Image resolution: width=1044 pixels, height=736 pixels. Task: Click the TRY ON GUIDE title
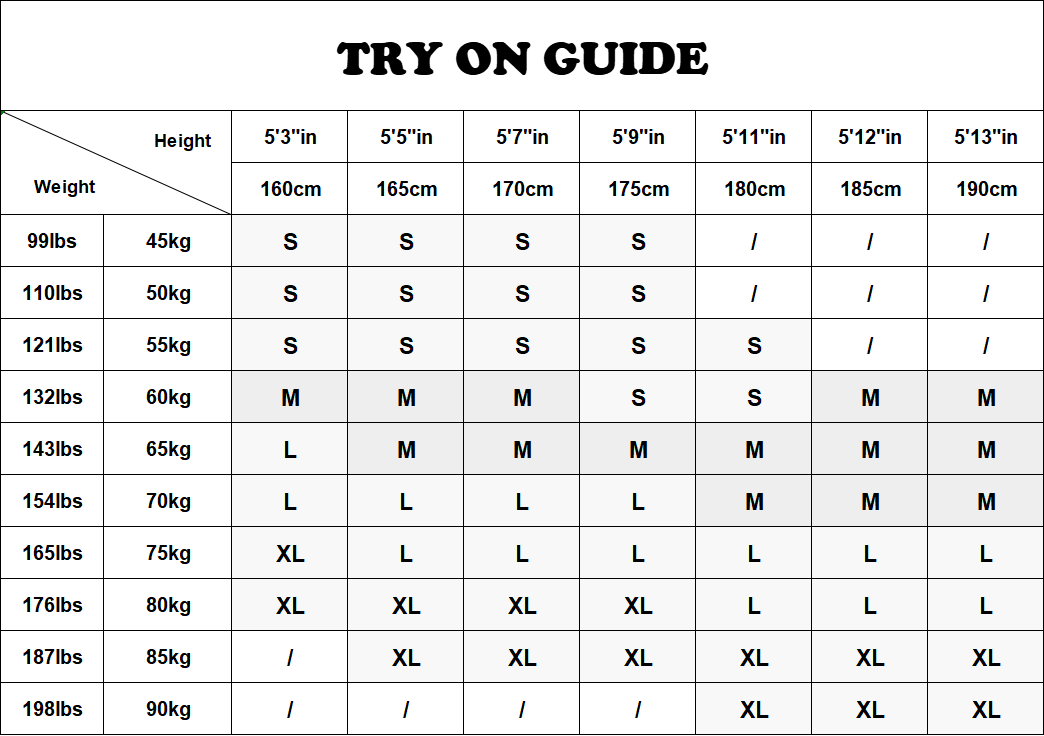tap(522, 59)
